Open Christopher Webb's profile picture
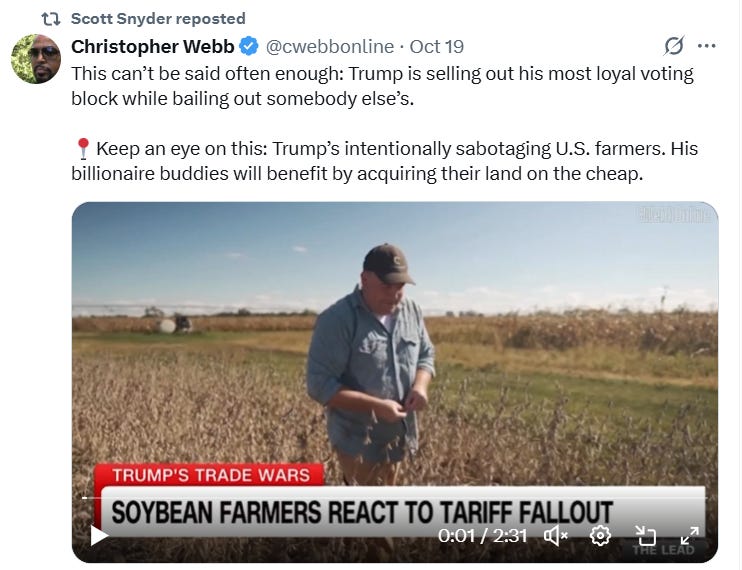This screenshot has width=742, height=570. (36, 59)
